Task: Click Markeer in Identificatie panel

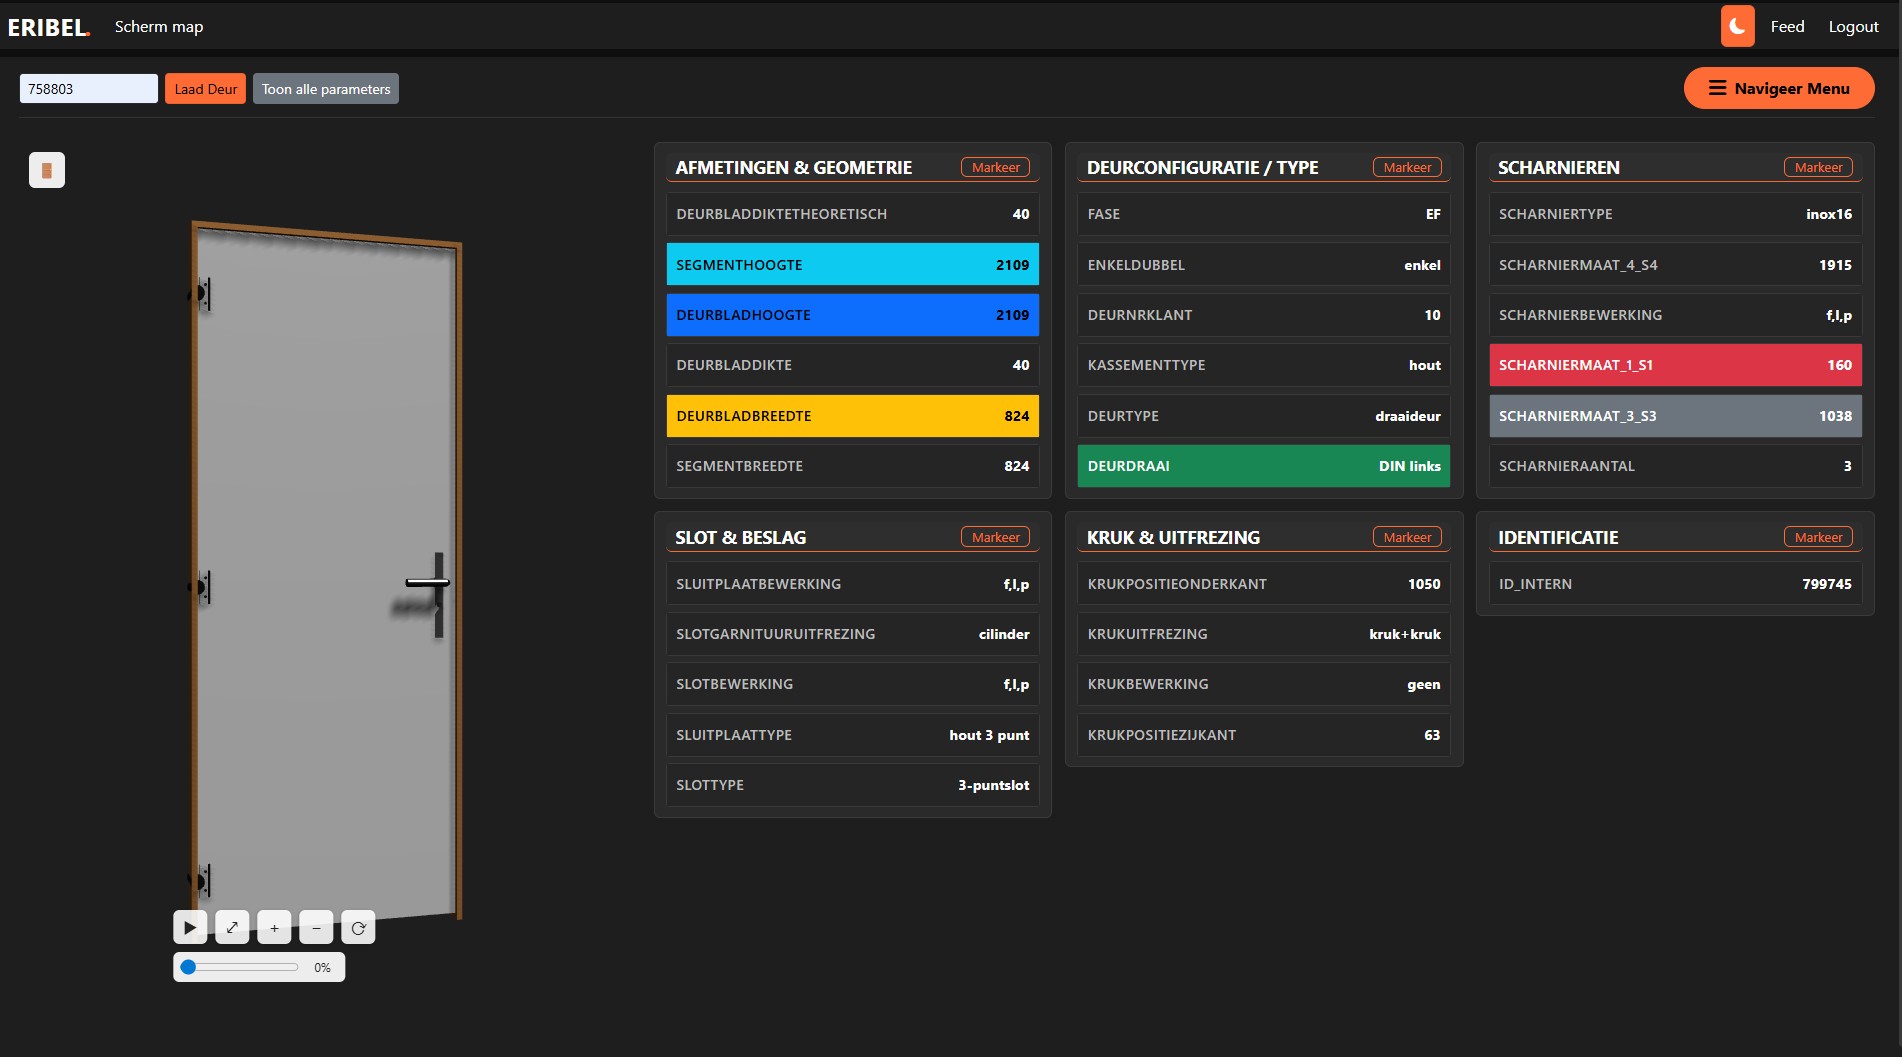Action: point(1818,537)
